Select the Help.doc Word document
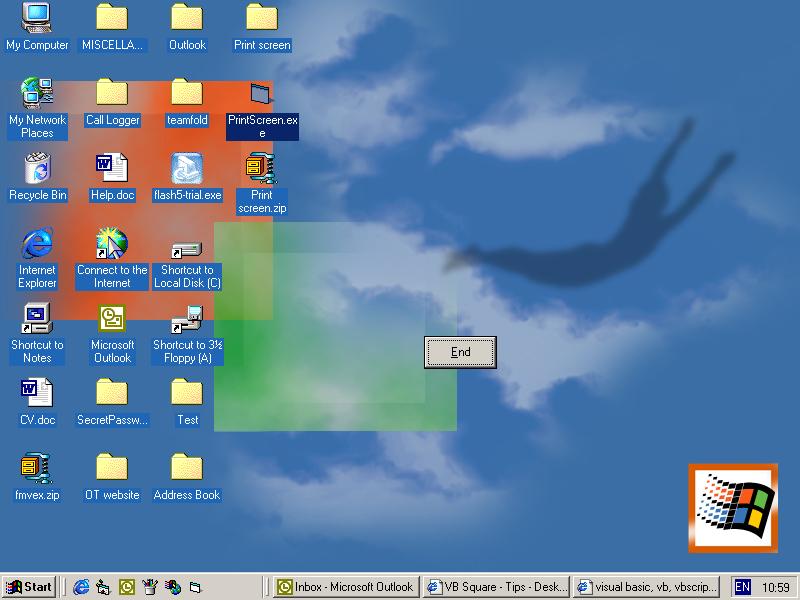 coord(112,169)
